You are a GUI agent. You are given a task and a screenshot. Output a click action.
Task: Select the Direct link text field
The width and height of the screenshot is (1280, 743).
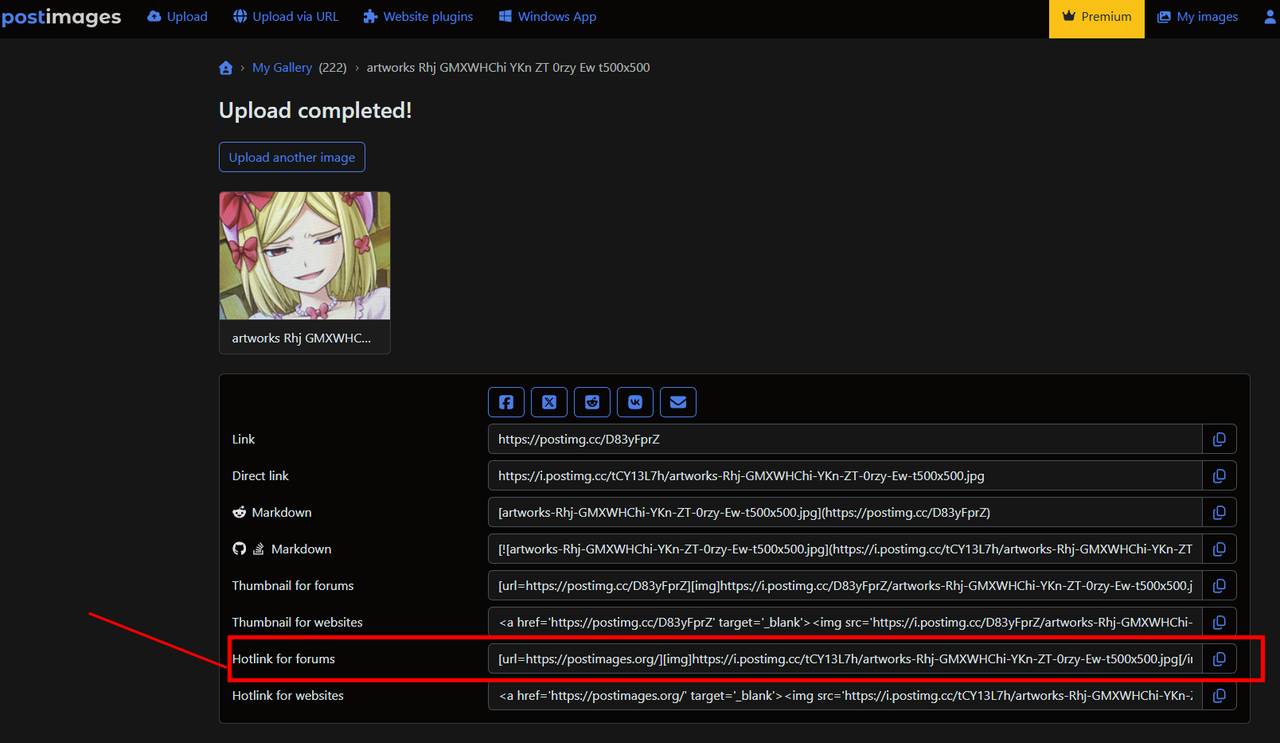pyautogui.click(x=845, y=476)
